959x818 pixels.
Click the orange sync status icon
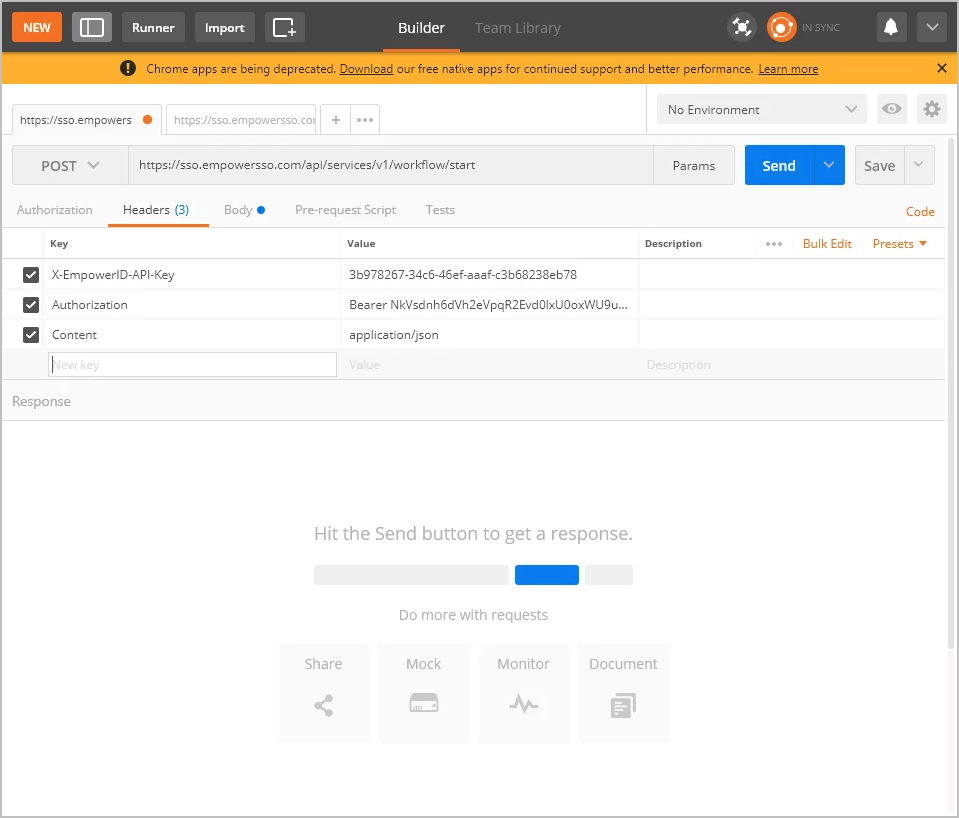[781, 27]
